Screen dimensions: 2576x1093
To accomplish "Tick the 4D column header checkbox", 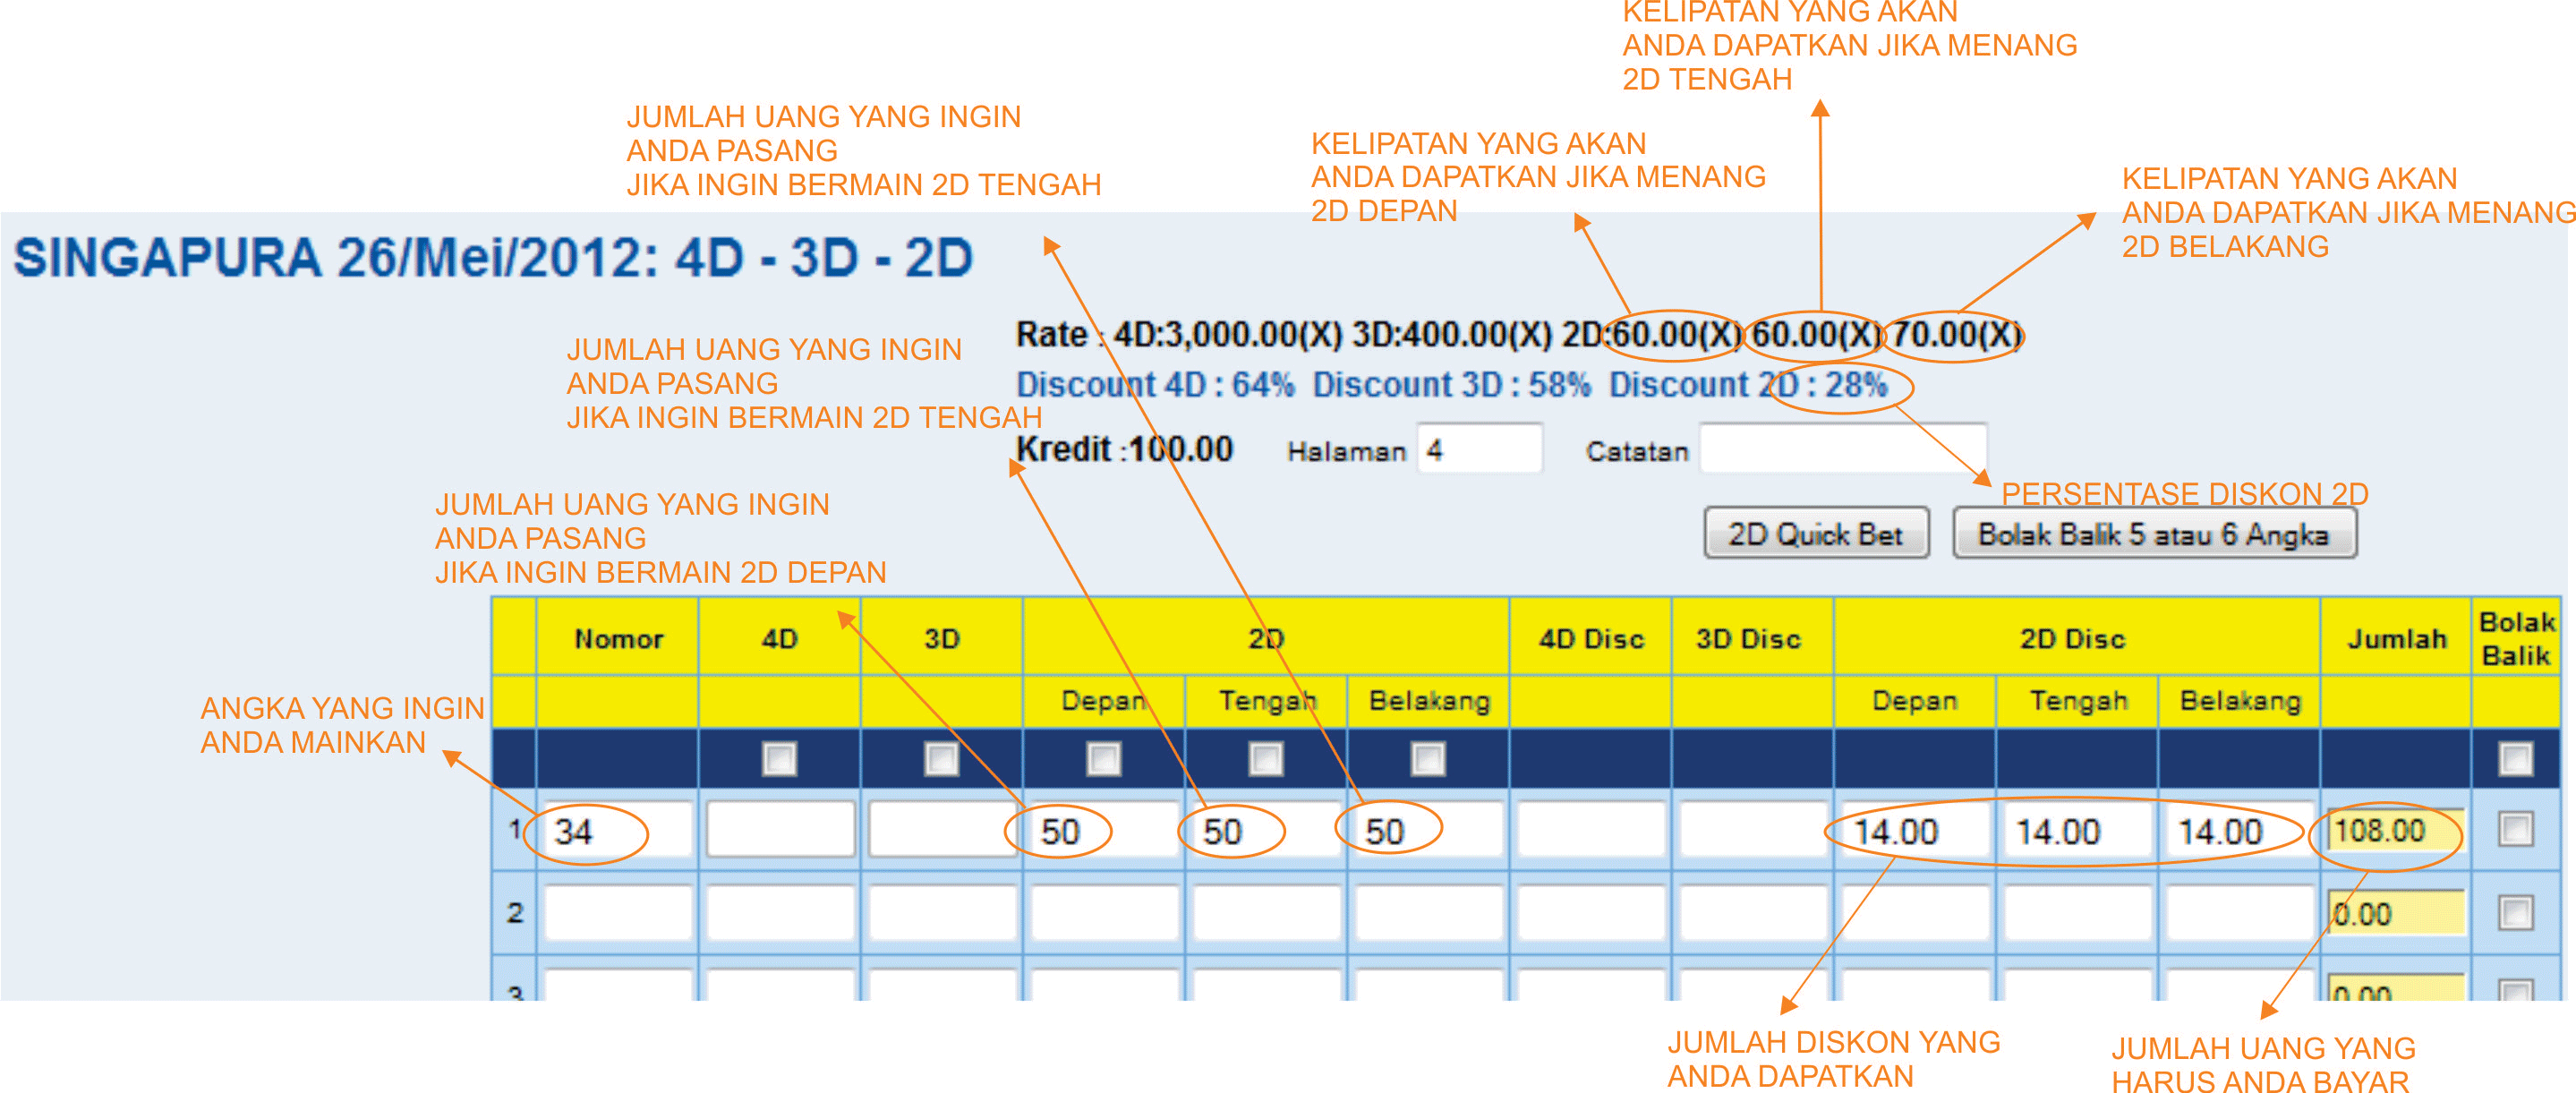I will (779, 758).
